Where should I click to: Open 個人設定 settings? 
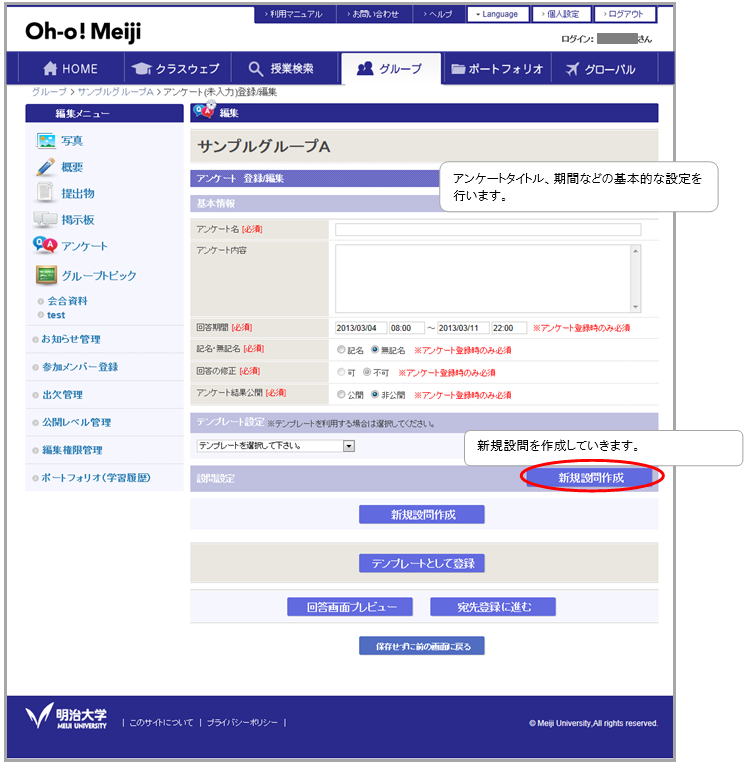coord(562,14)
